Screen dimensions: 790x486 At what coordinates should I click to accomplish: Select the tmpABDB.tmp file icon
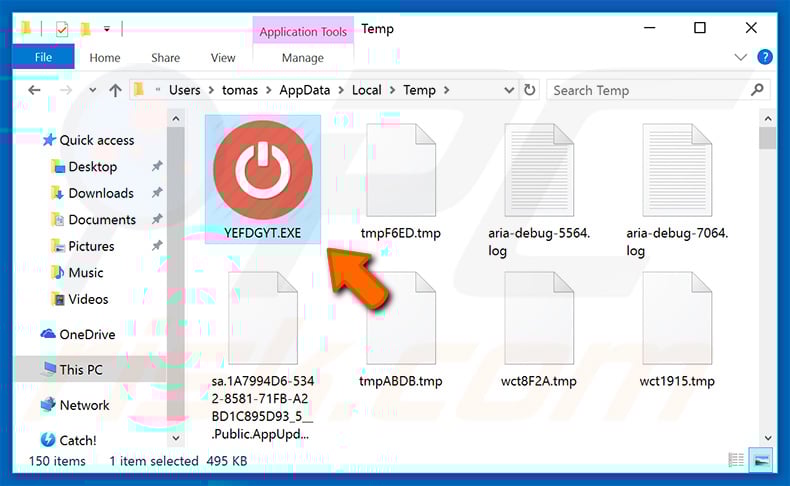tap(401, 318)
